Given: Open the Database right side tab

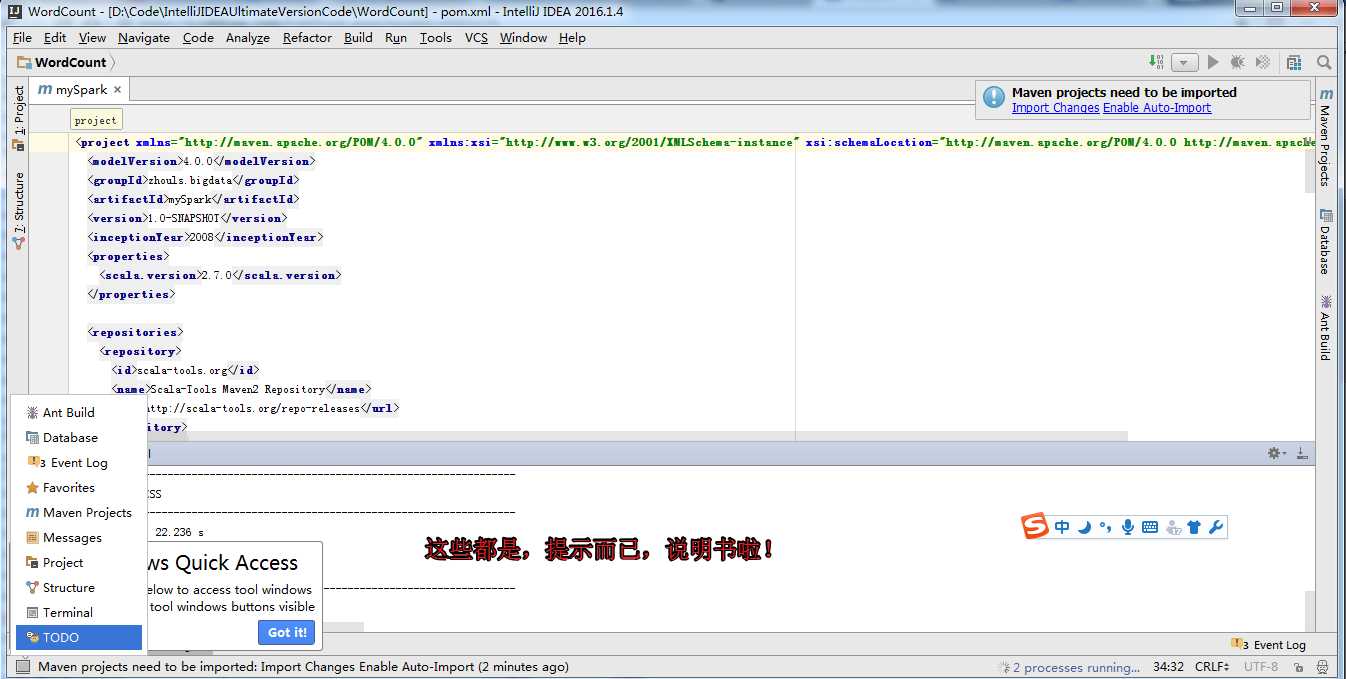Looking at the screenshot, I should [x=1325, y=241].
